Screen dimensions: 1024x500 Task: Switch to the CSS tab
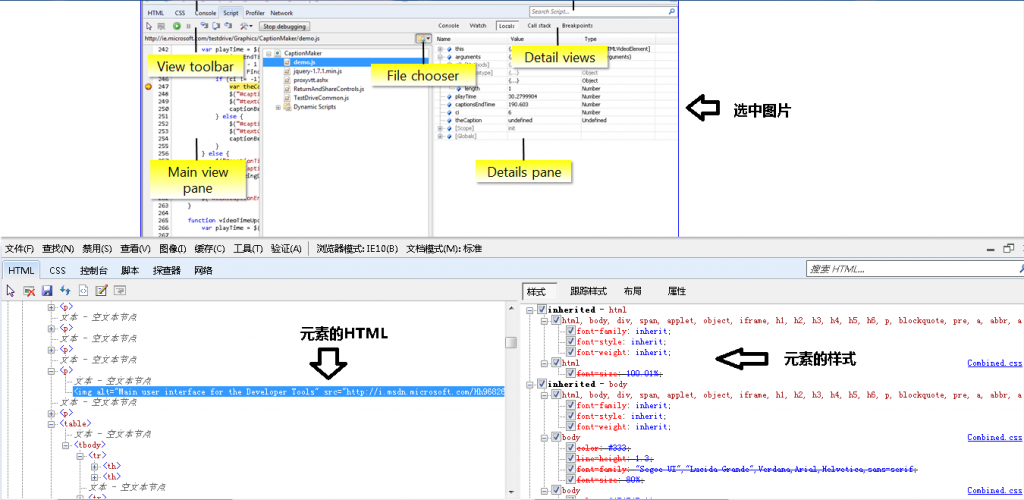click(x=57, y=270)
